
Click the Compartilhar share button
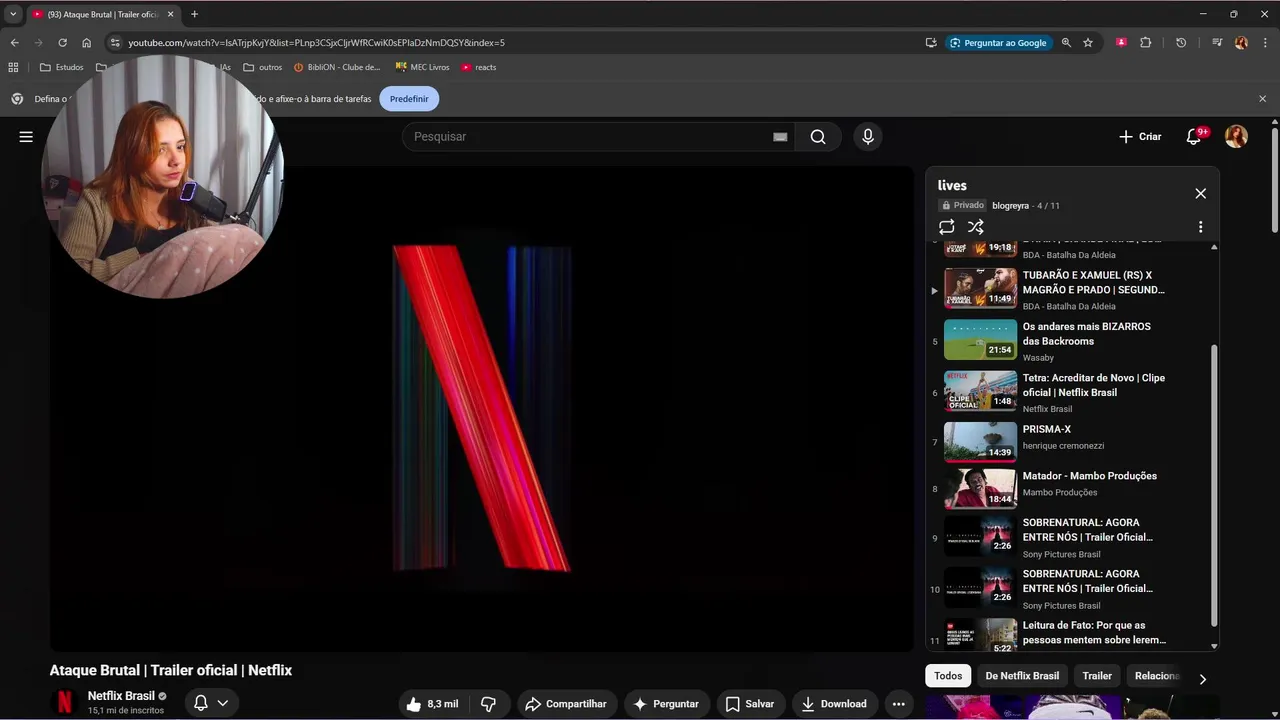click(x=566, y=704)
